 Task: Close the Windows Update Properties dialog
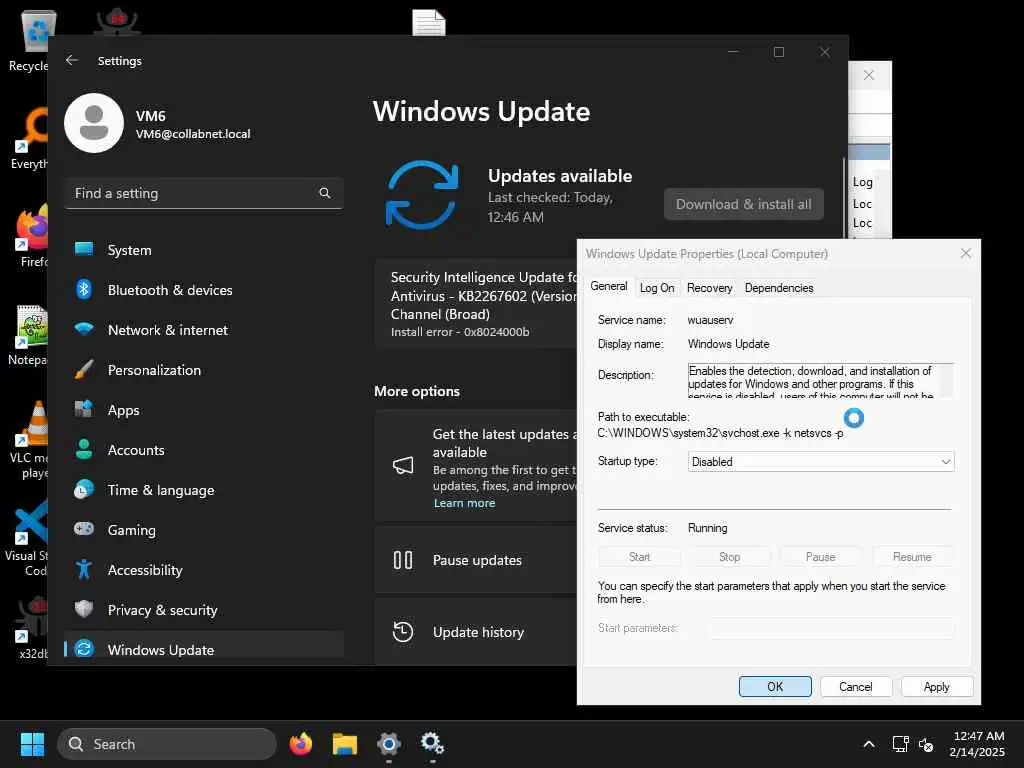[x=966, y=253]
